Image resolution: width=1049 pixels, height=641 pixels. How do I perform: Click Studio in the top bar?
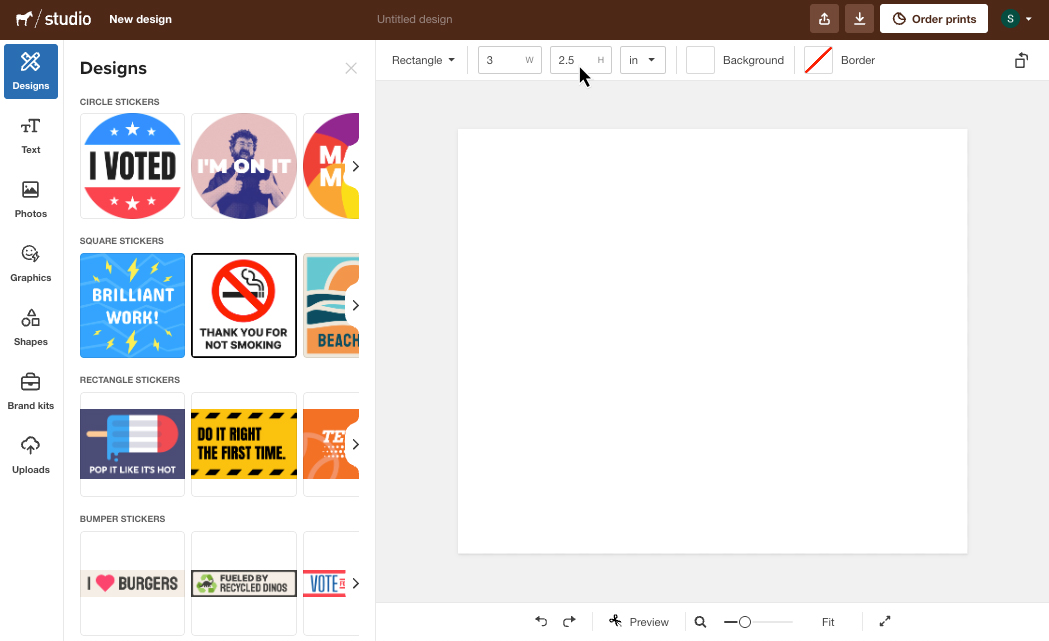tap(52, 18)
